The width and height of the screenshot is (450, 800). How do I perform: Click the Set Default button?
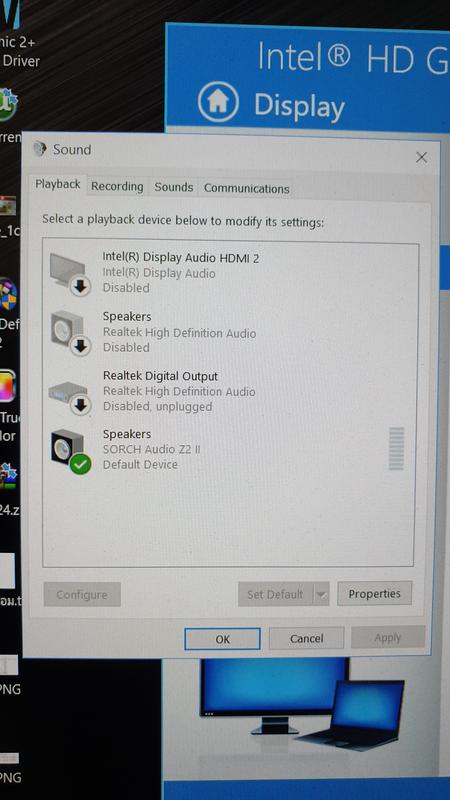(276, 594)
